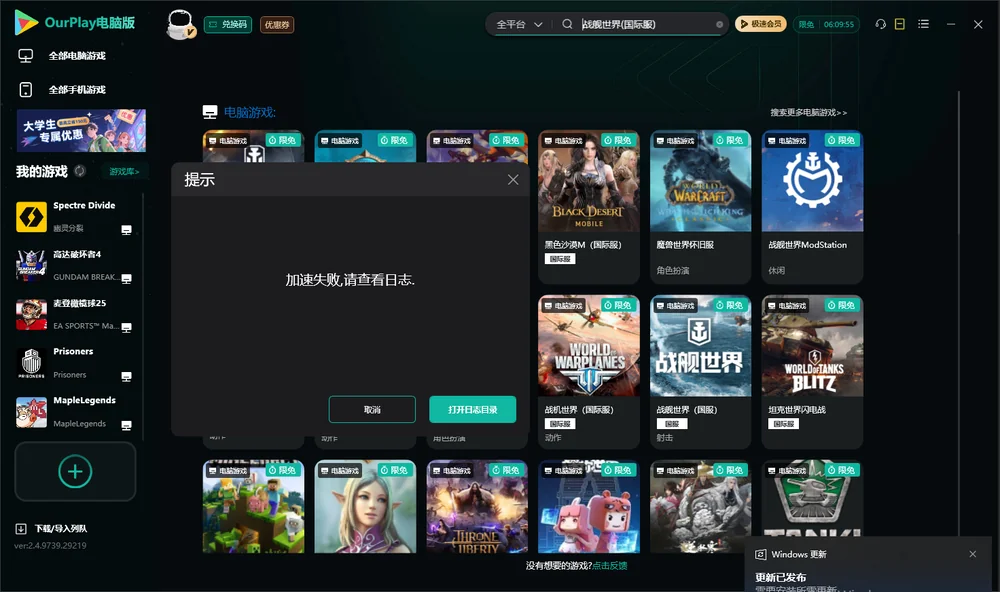Close the Windows 更新 notification
The width and height of the screenshot is (1000, 592).
(x=973, y=554)
